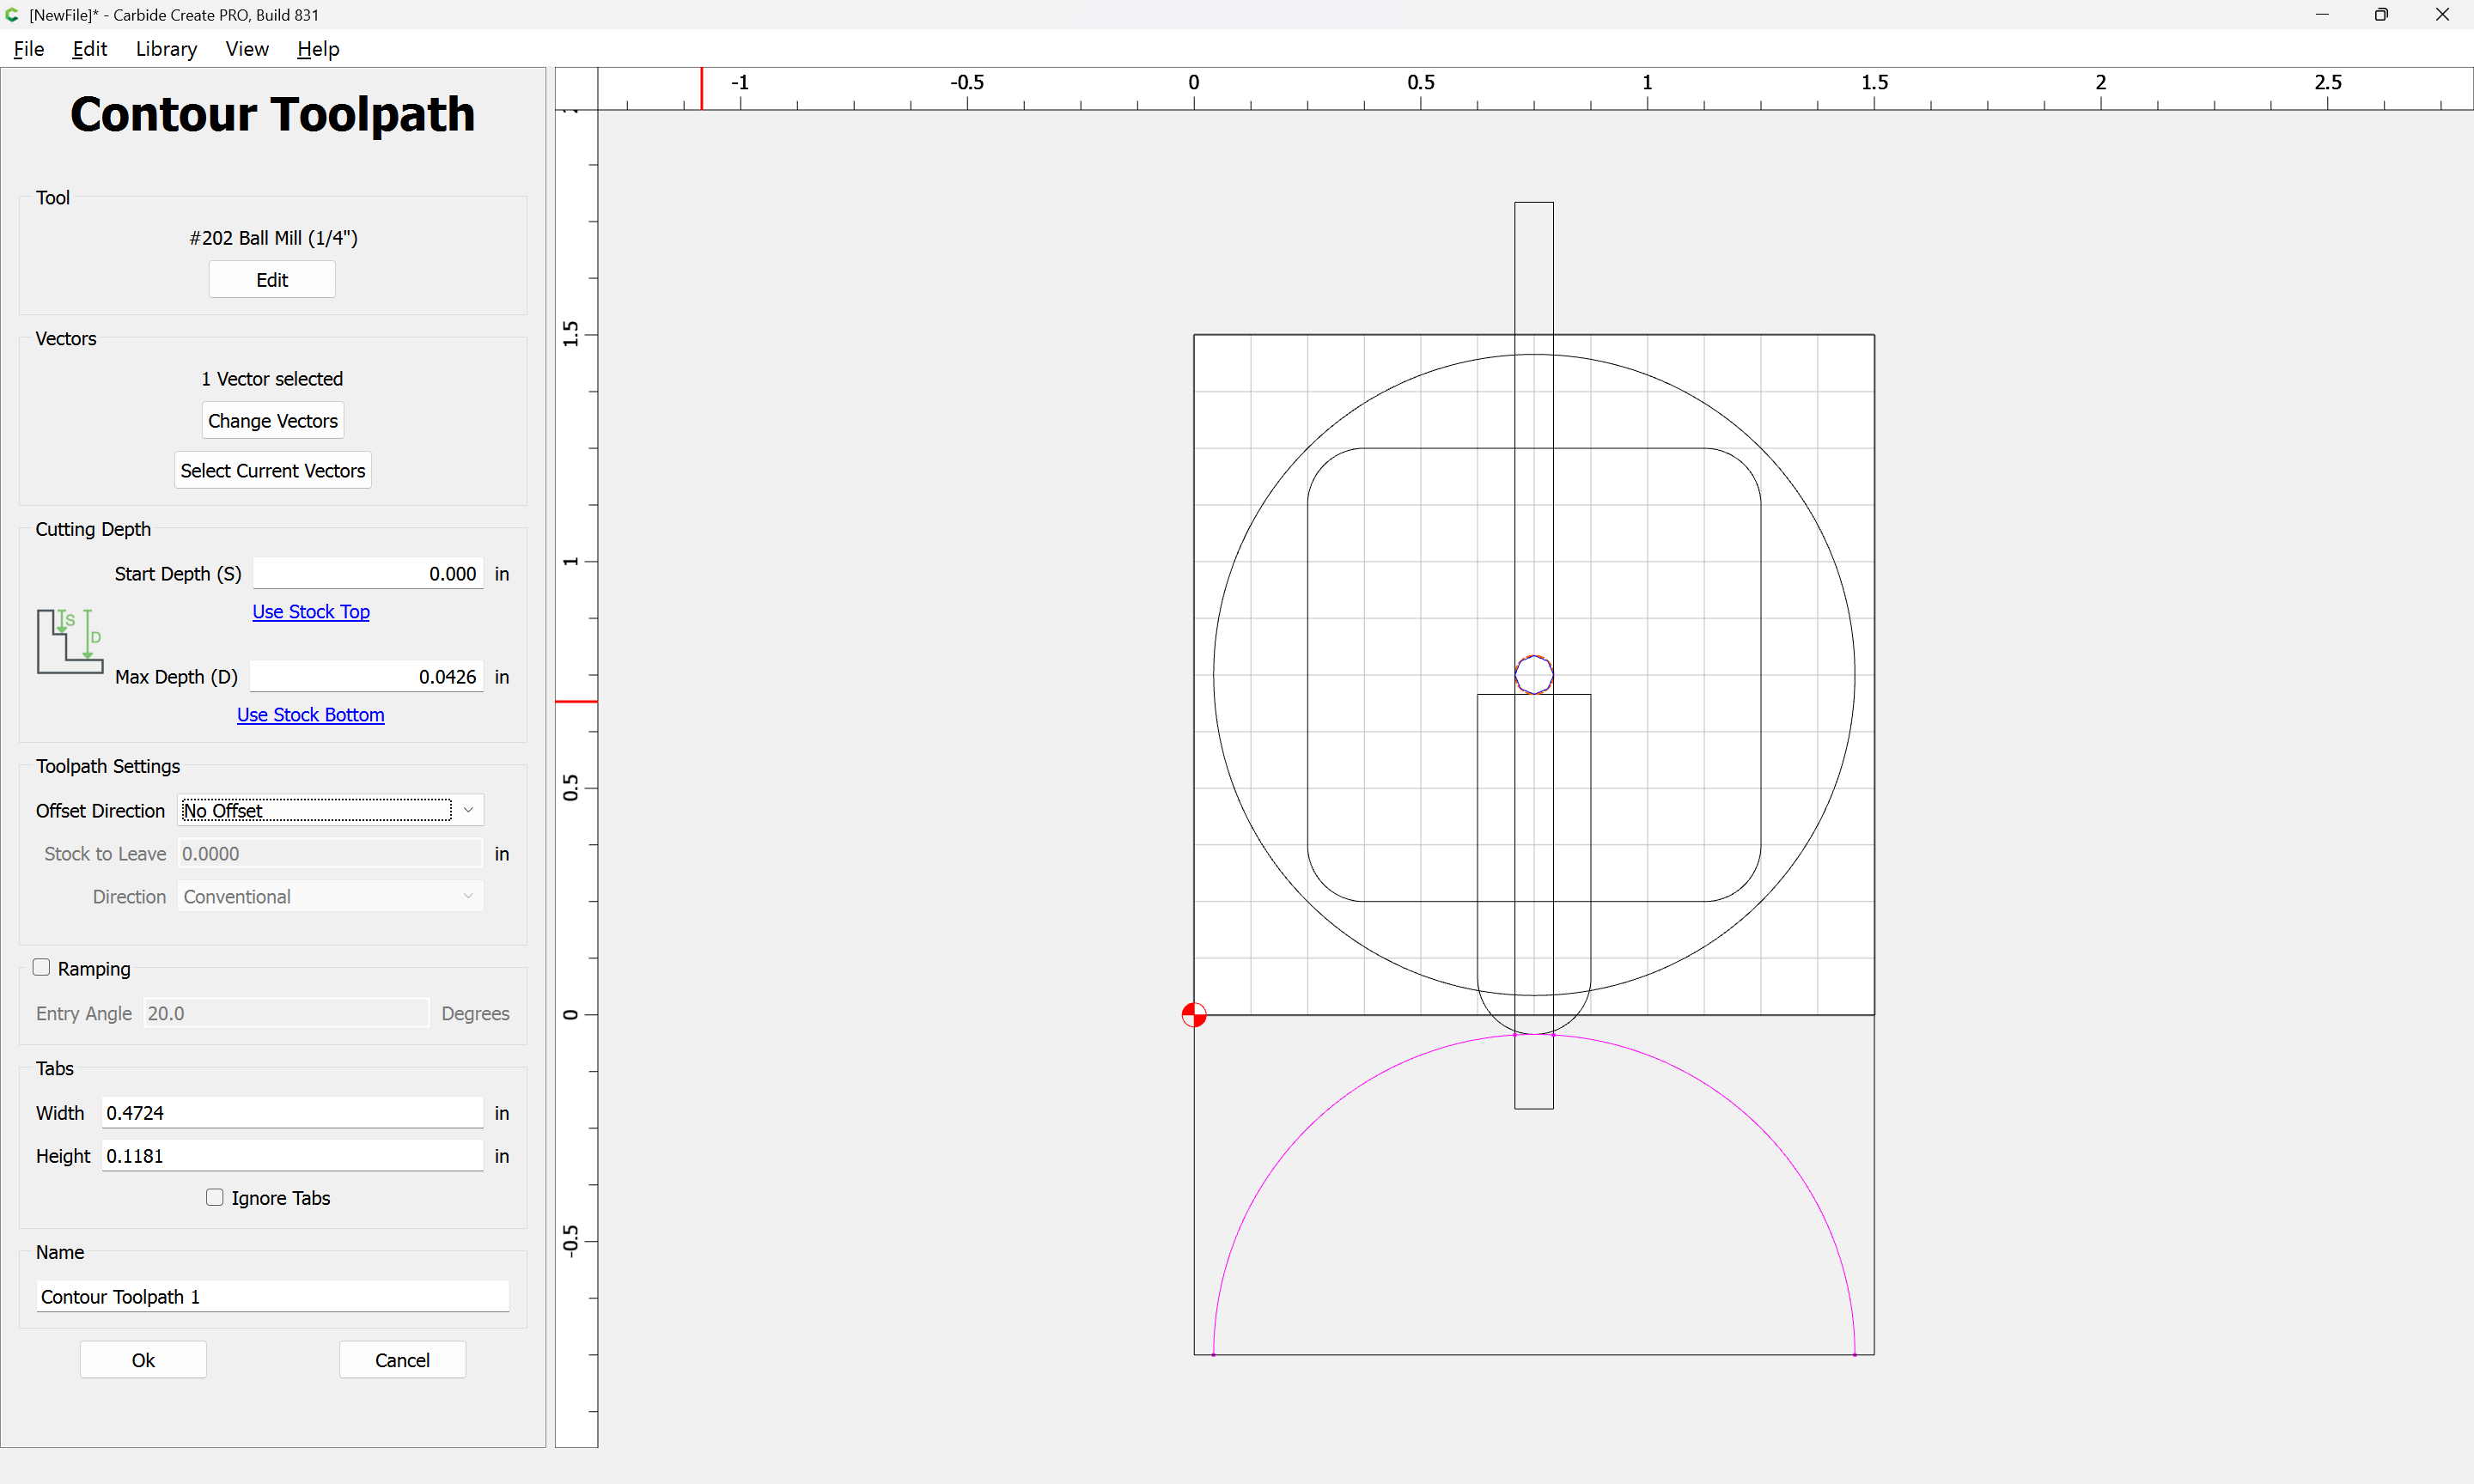This screenshot has height=1484, width=2474.
Task: Minimize the Carbide Create window
Action: click(2321, 14)
